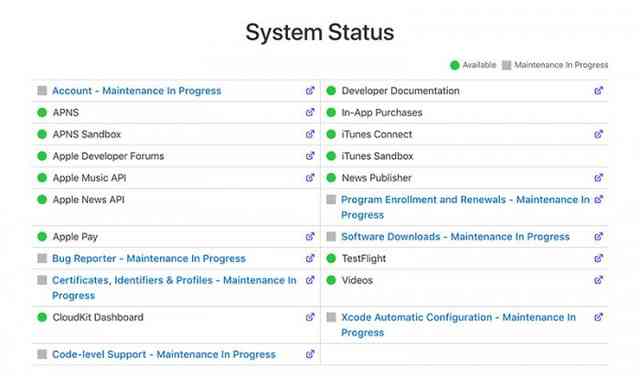Click external link icon beside Videos
The width and height of the screenshot is (640, 376).
(x=598, y=280)
